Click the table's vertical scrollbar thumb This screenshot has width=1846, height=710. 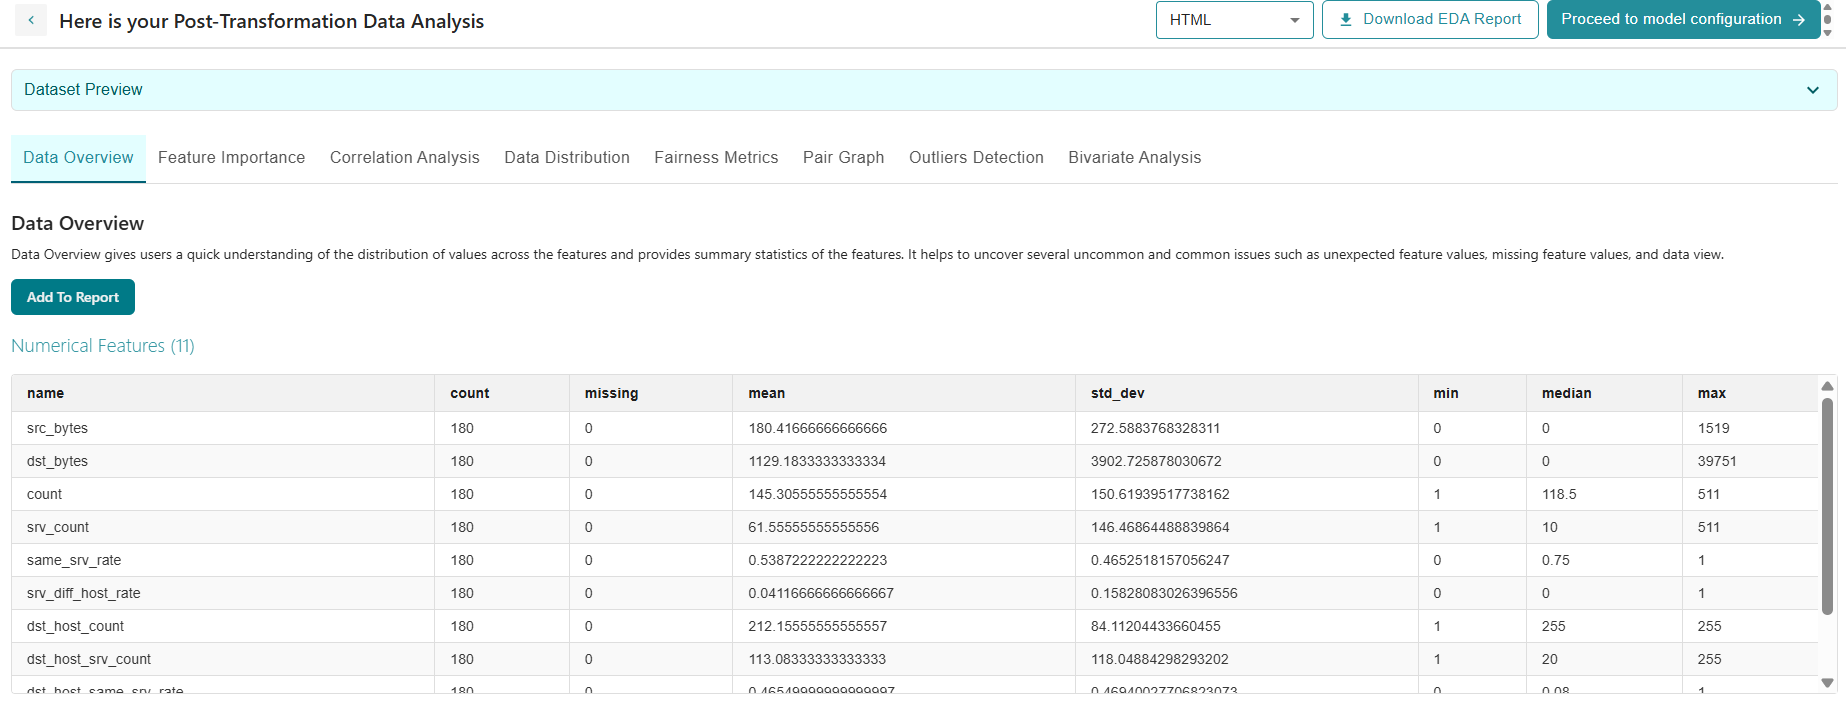pyautogui.click(x=1827, y=505)
